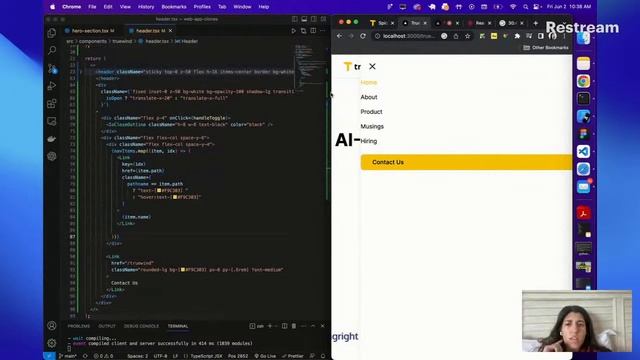Open the Manage gear in VS Code activity bar
This screenshot has width=640, height=360.
(x=52, y=343)
